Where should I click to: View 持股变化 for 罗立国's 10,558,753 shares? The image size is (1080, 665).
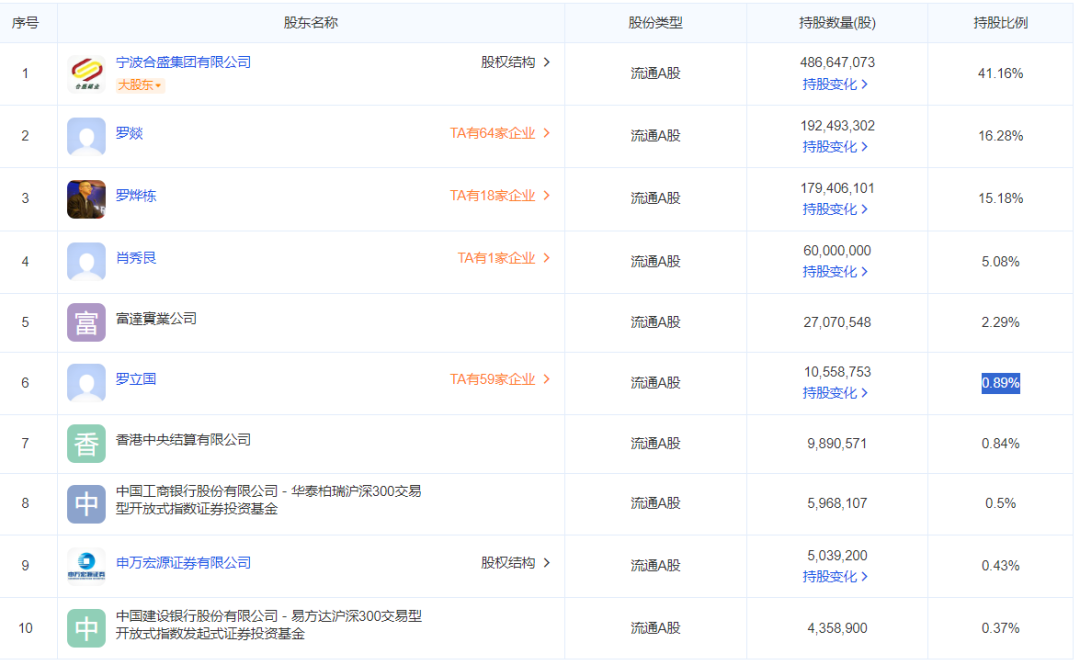835,393
